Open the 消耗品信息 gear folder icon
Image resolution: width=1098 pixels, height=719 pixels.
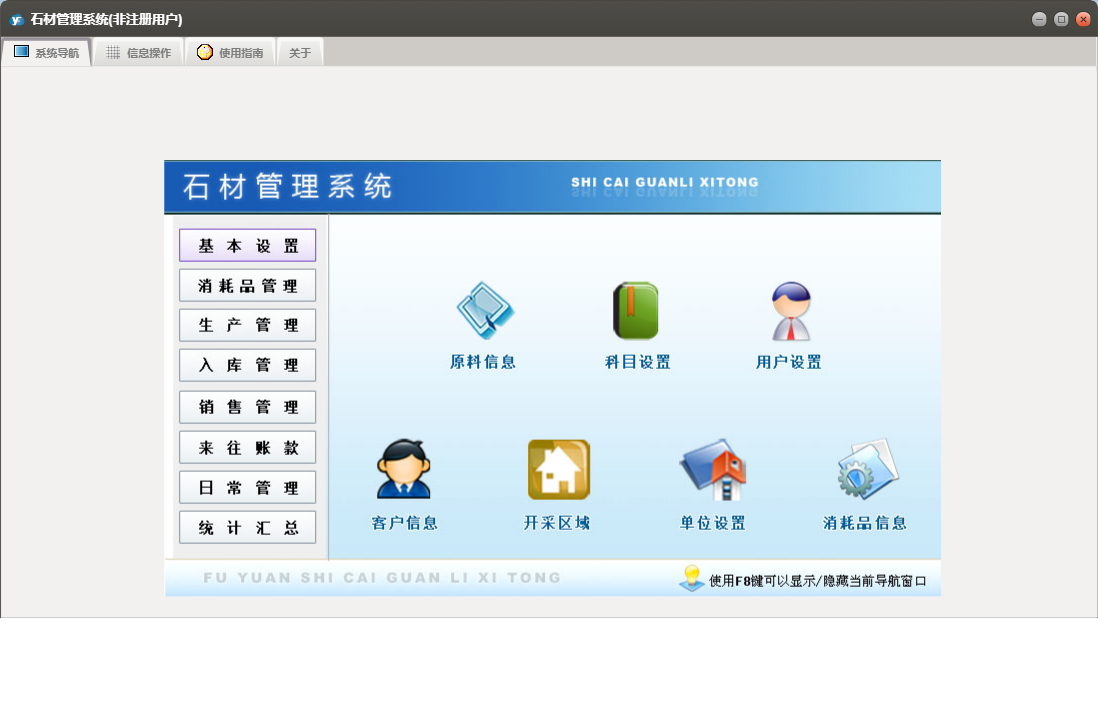coord(866,469)
